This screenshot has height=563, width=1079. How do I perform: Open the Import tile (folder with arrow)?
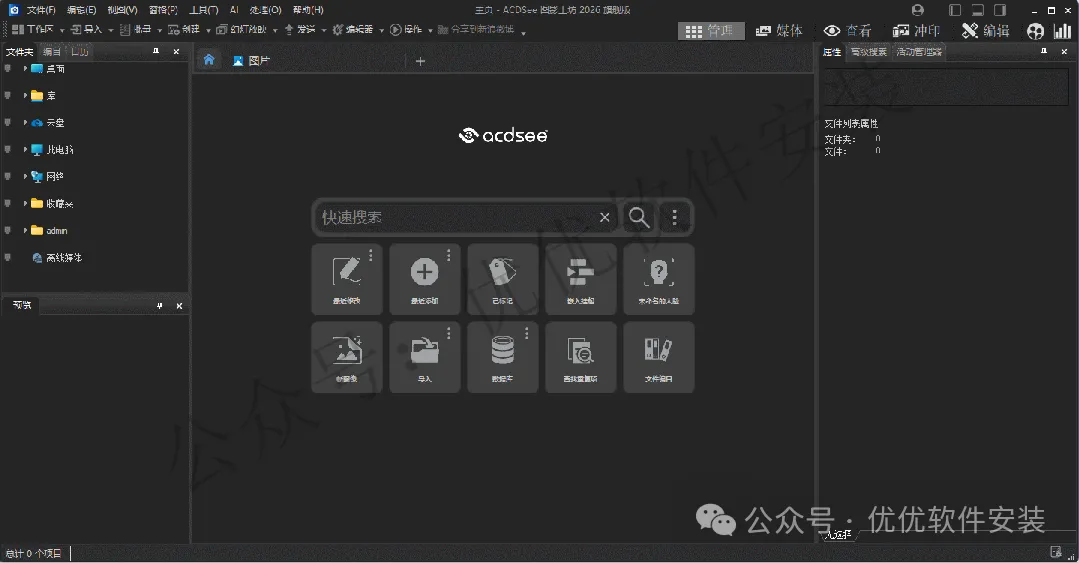425,357
